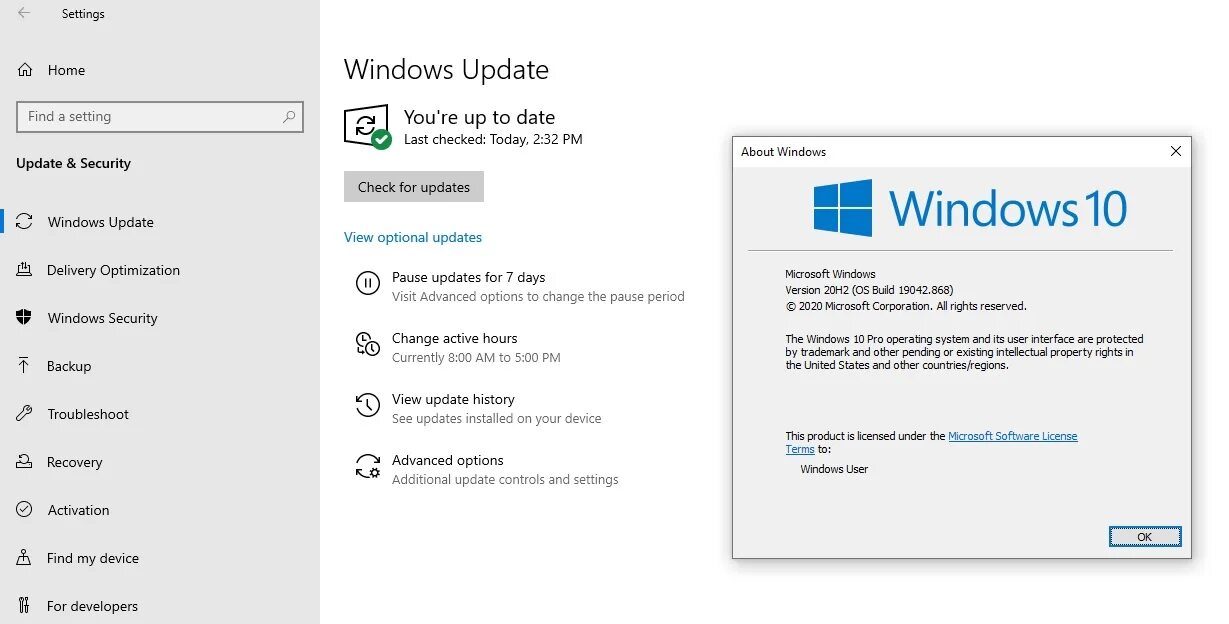Click the "You're up to date" text
The width and height of the screenshot is (1229, 624).
[x=479, y=117]
